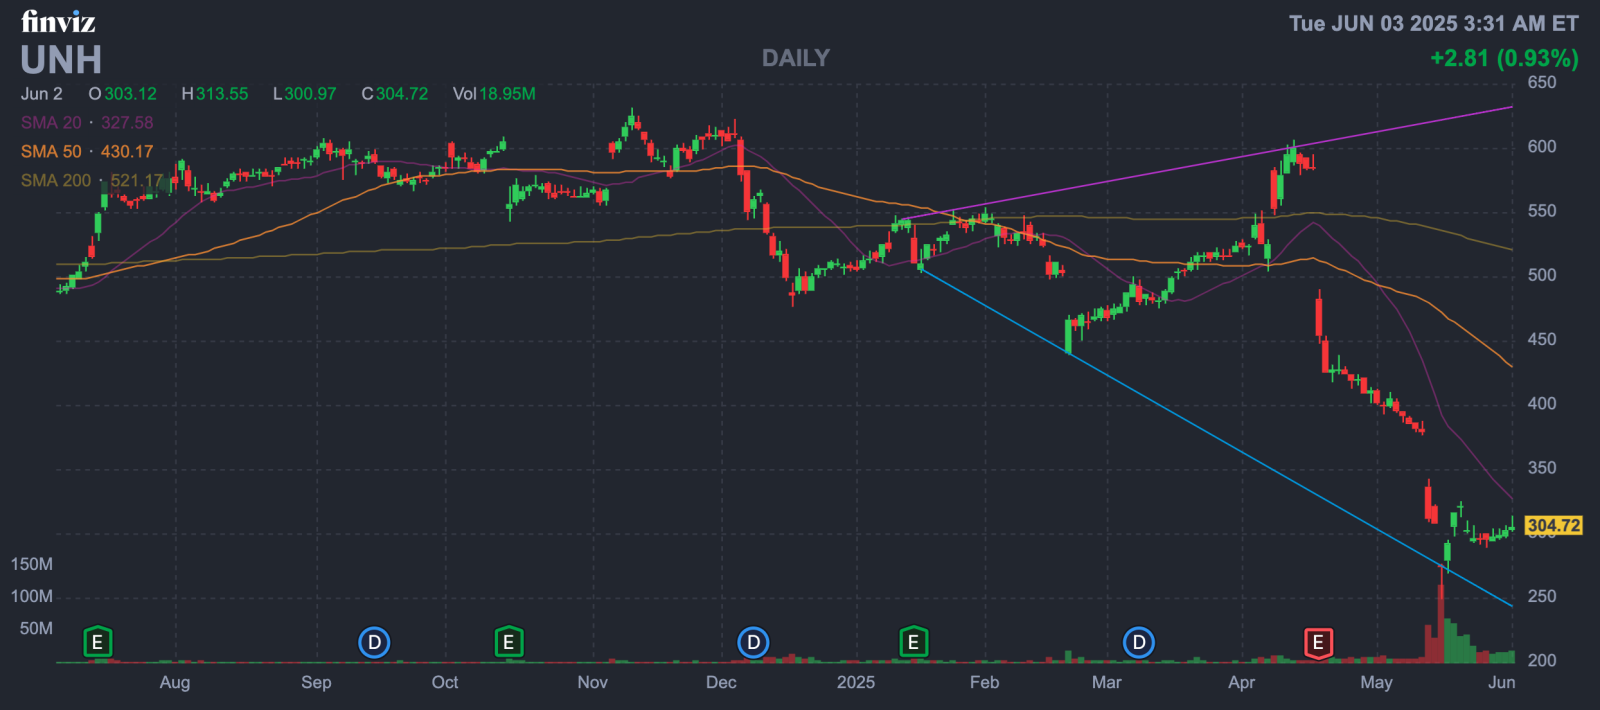Click the open price 303.12
The height and width of the screenshot is (710, 1600).
130,93
